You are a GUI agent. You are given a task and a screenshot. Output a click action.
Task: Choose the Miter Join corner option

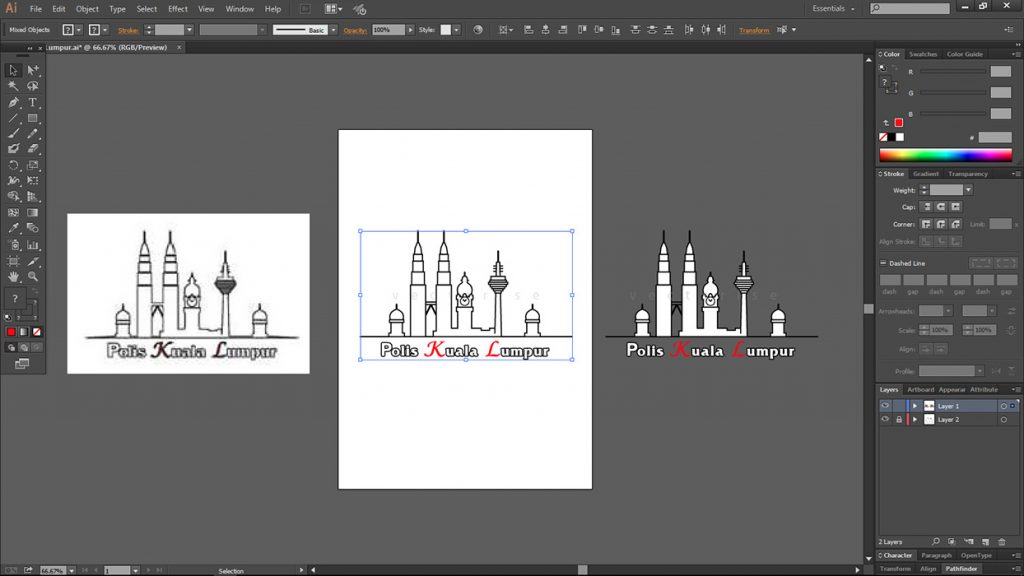(x=926, y=224)
